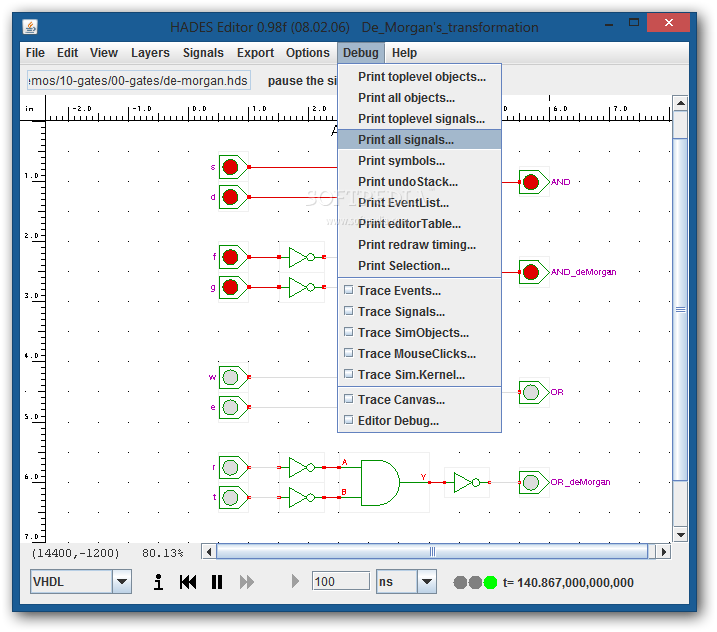Click the single-step play arrow
The height and width of the screenshot is (632, 717).
(295, 582)
